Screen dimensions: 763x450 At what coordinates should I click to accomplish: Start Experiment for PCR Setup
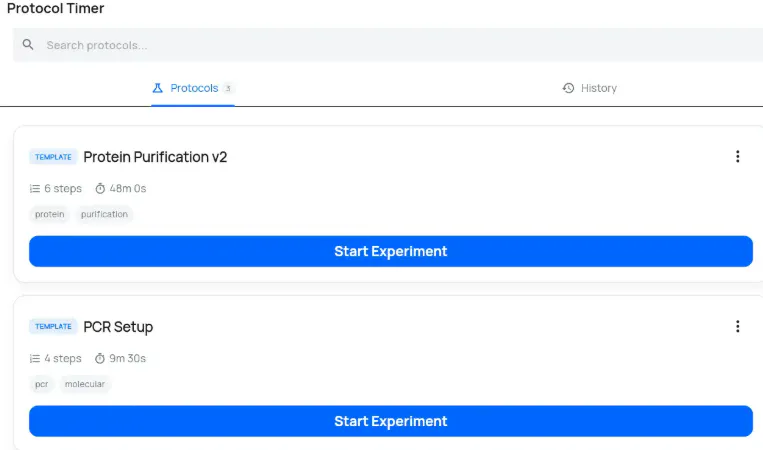point(391,421)
